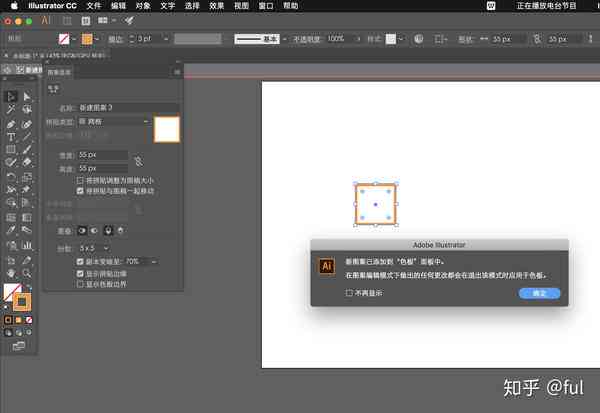The height and width of the screenshot is (413, 600).
Task: Enable the show swatch bounds checkbox
Action: tap(80, 284)
